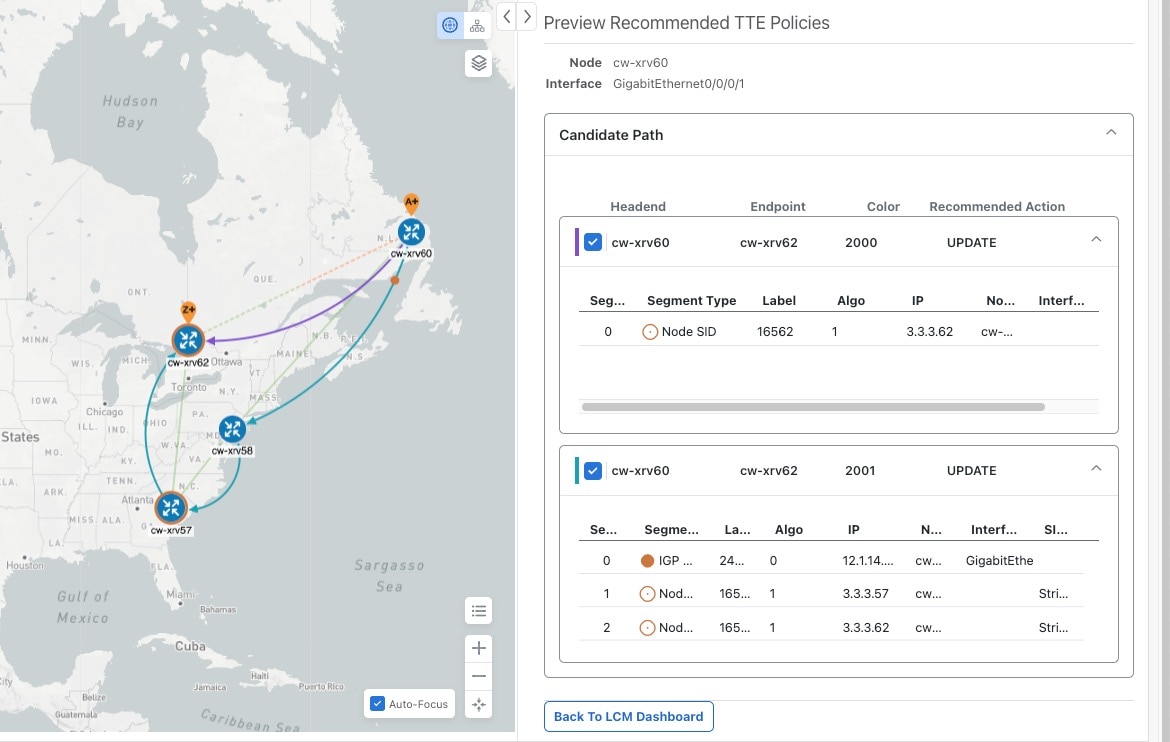1170x742 pixels.
Task: Switch to logical topology view icon
Action: [x=478, y=26]
